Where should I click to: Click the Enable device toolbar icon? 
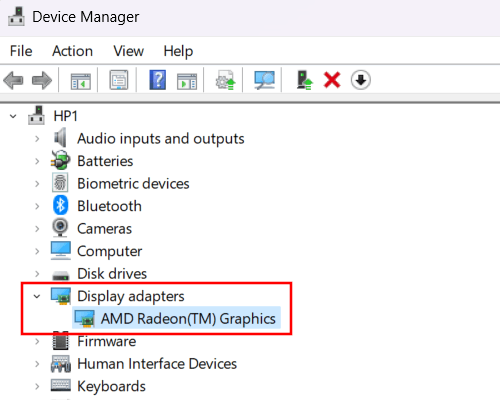304,80
